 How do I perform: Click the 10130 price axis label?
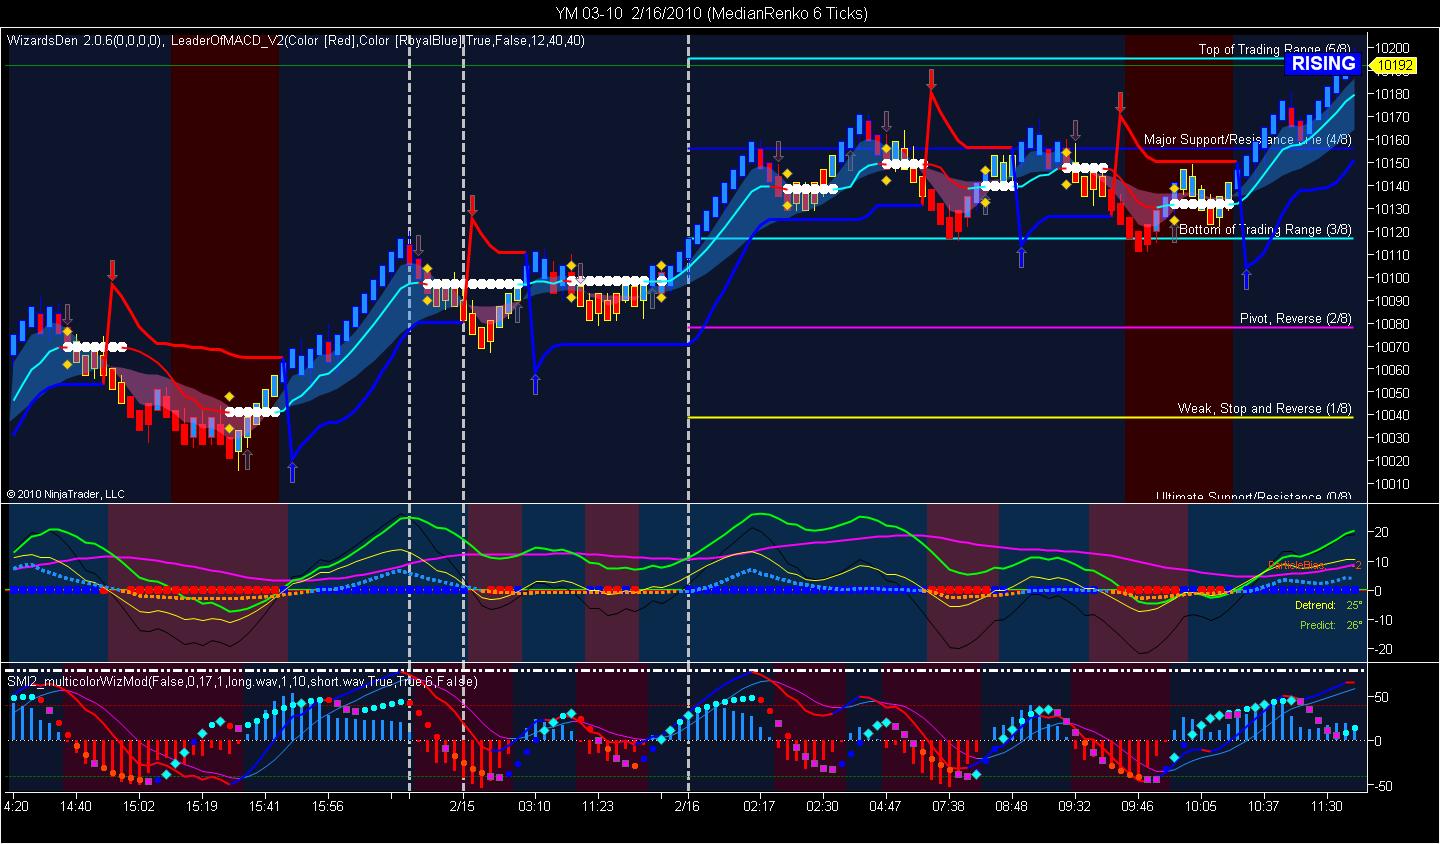tap(1392, 209)
